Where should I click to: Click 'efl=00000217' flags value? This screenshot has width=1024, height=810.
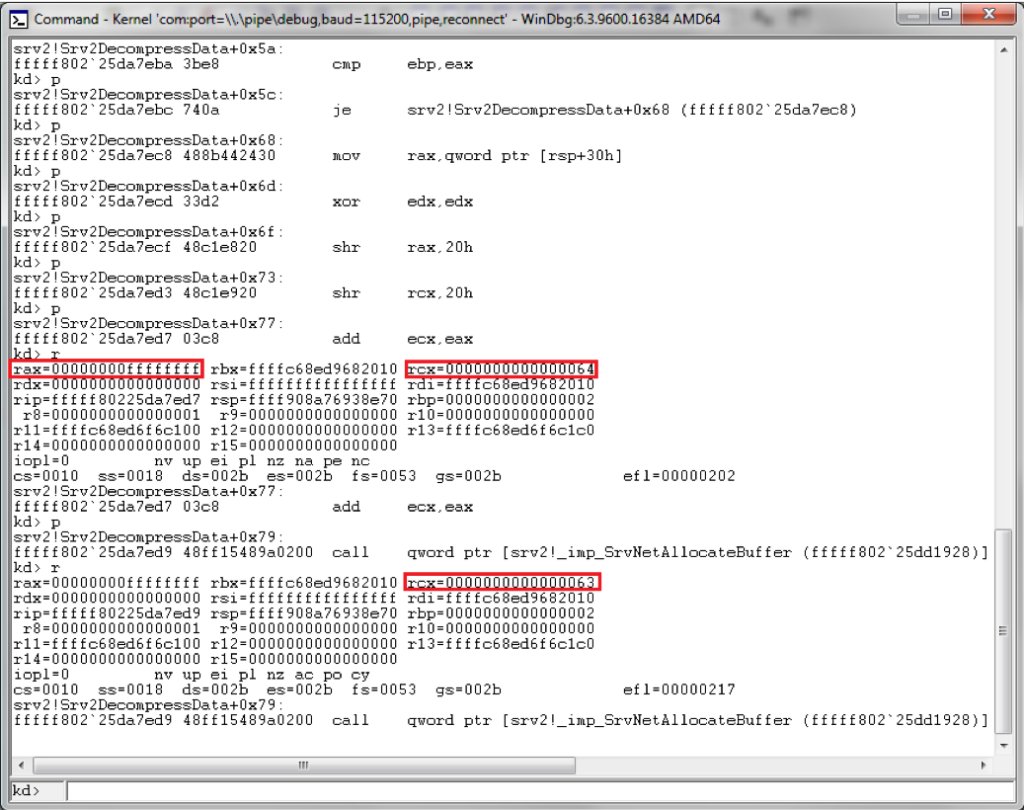679,690
